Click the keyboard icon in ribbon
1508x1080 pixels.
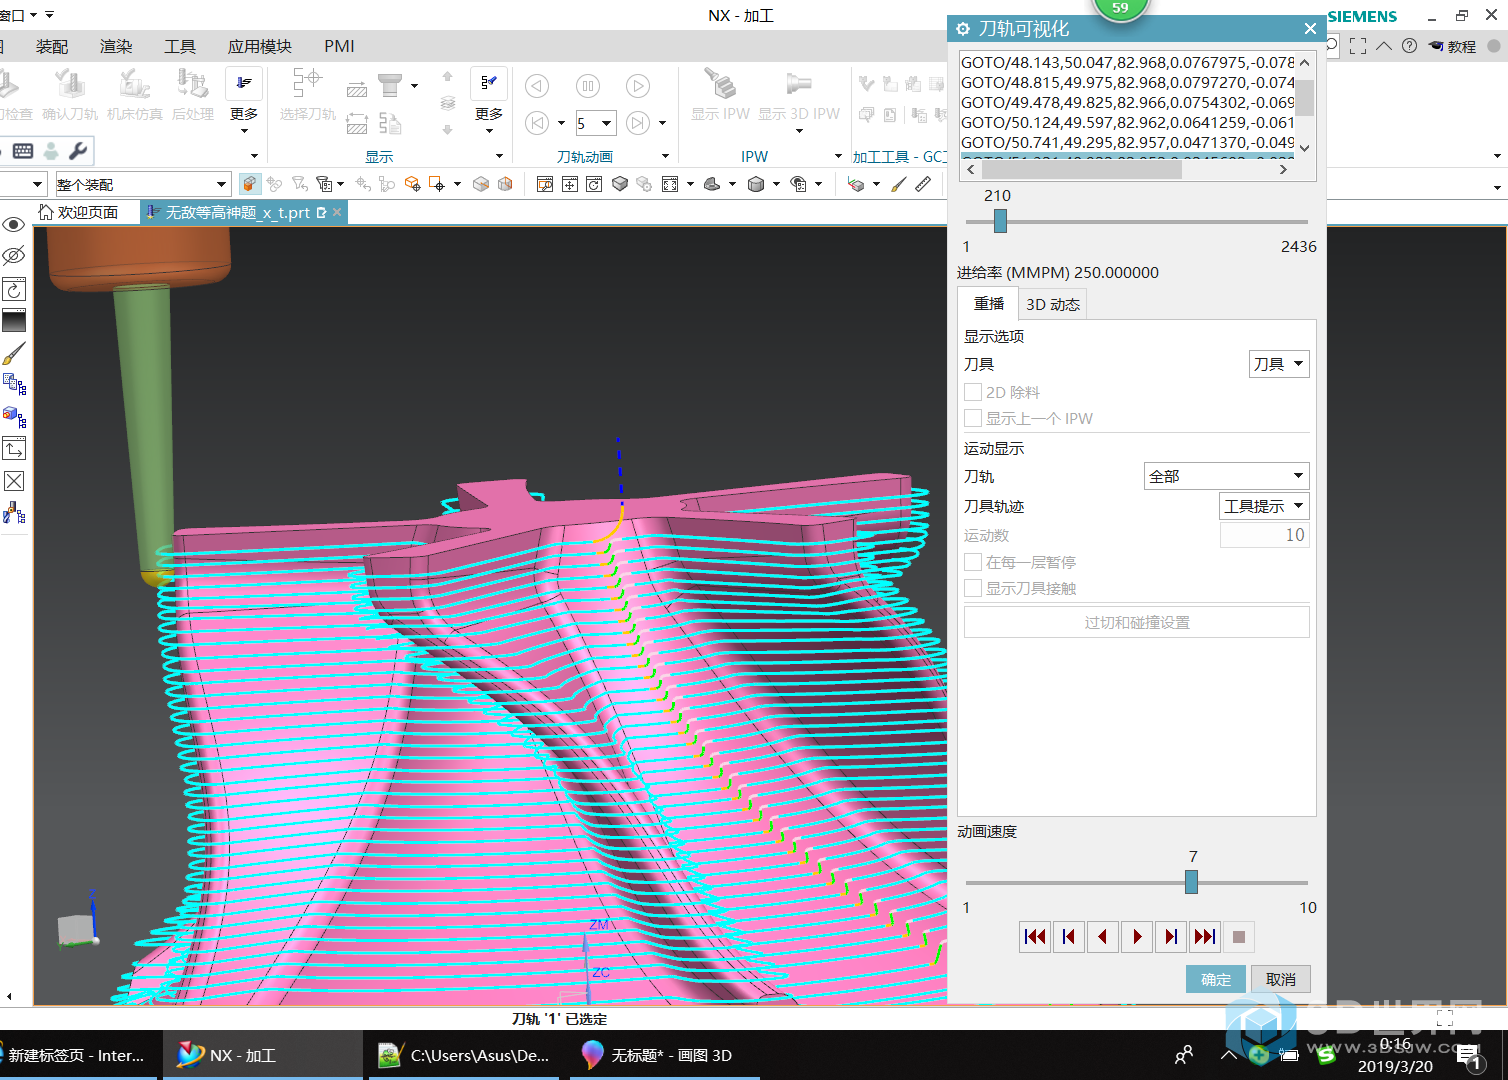(23, 151)
